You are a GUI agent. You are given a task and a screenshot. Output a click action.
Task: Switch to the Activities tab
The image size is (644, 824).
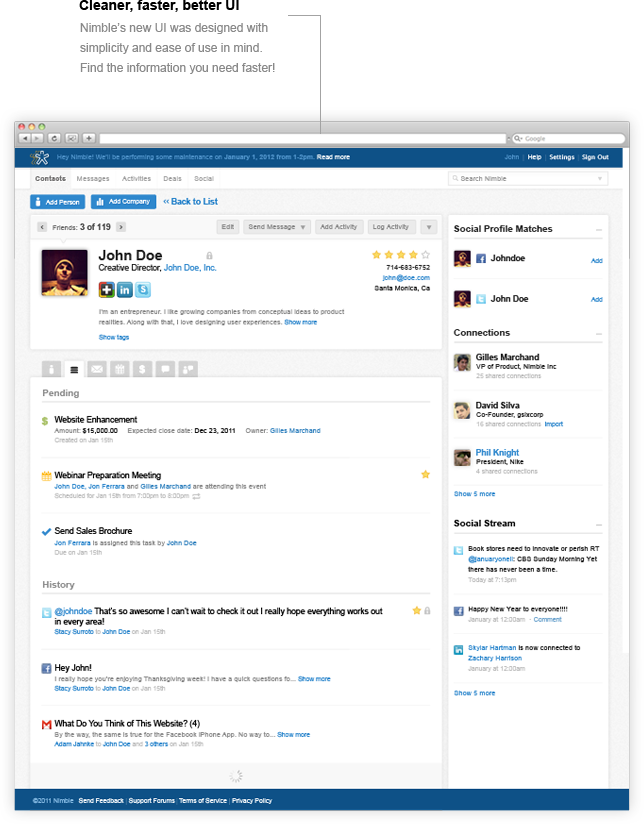tap(136, 179)
